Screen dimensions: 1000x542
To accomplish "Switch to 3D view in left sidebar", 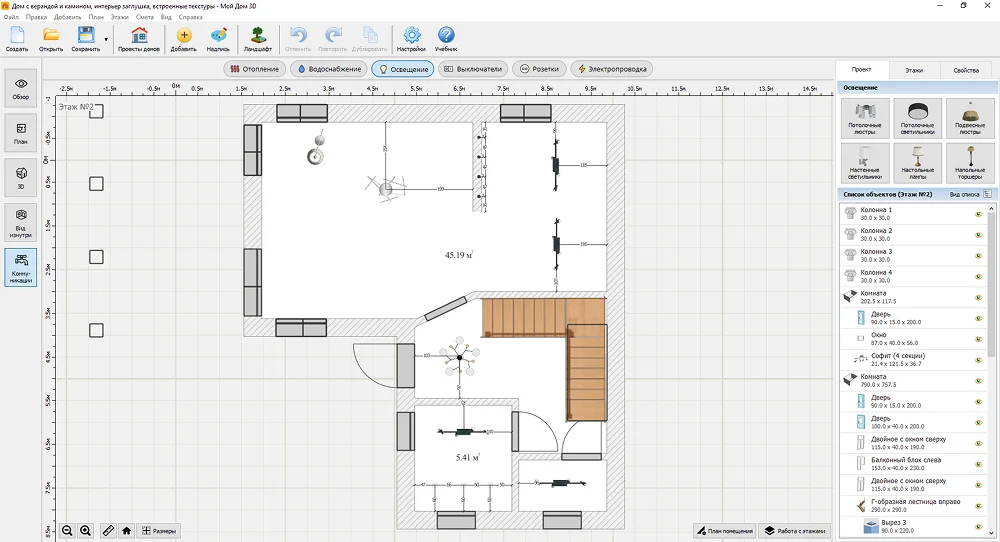I will [21, 178].
